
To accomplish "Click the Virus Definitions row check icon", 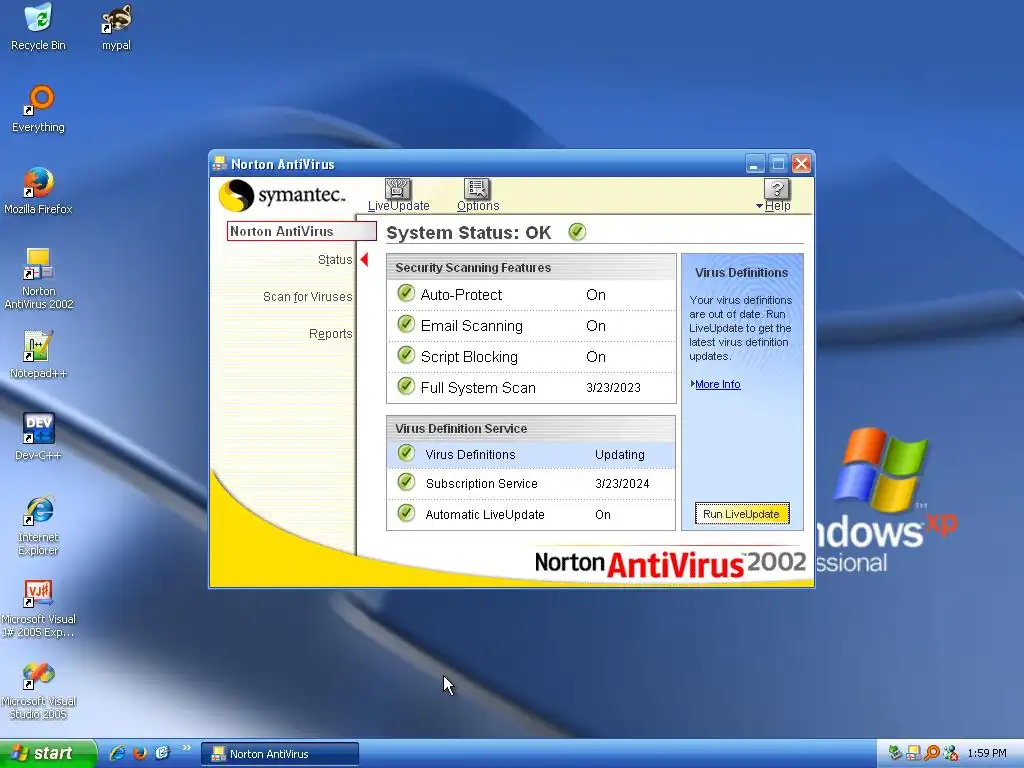I will (x=406, y=453).
